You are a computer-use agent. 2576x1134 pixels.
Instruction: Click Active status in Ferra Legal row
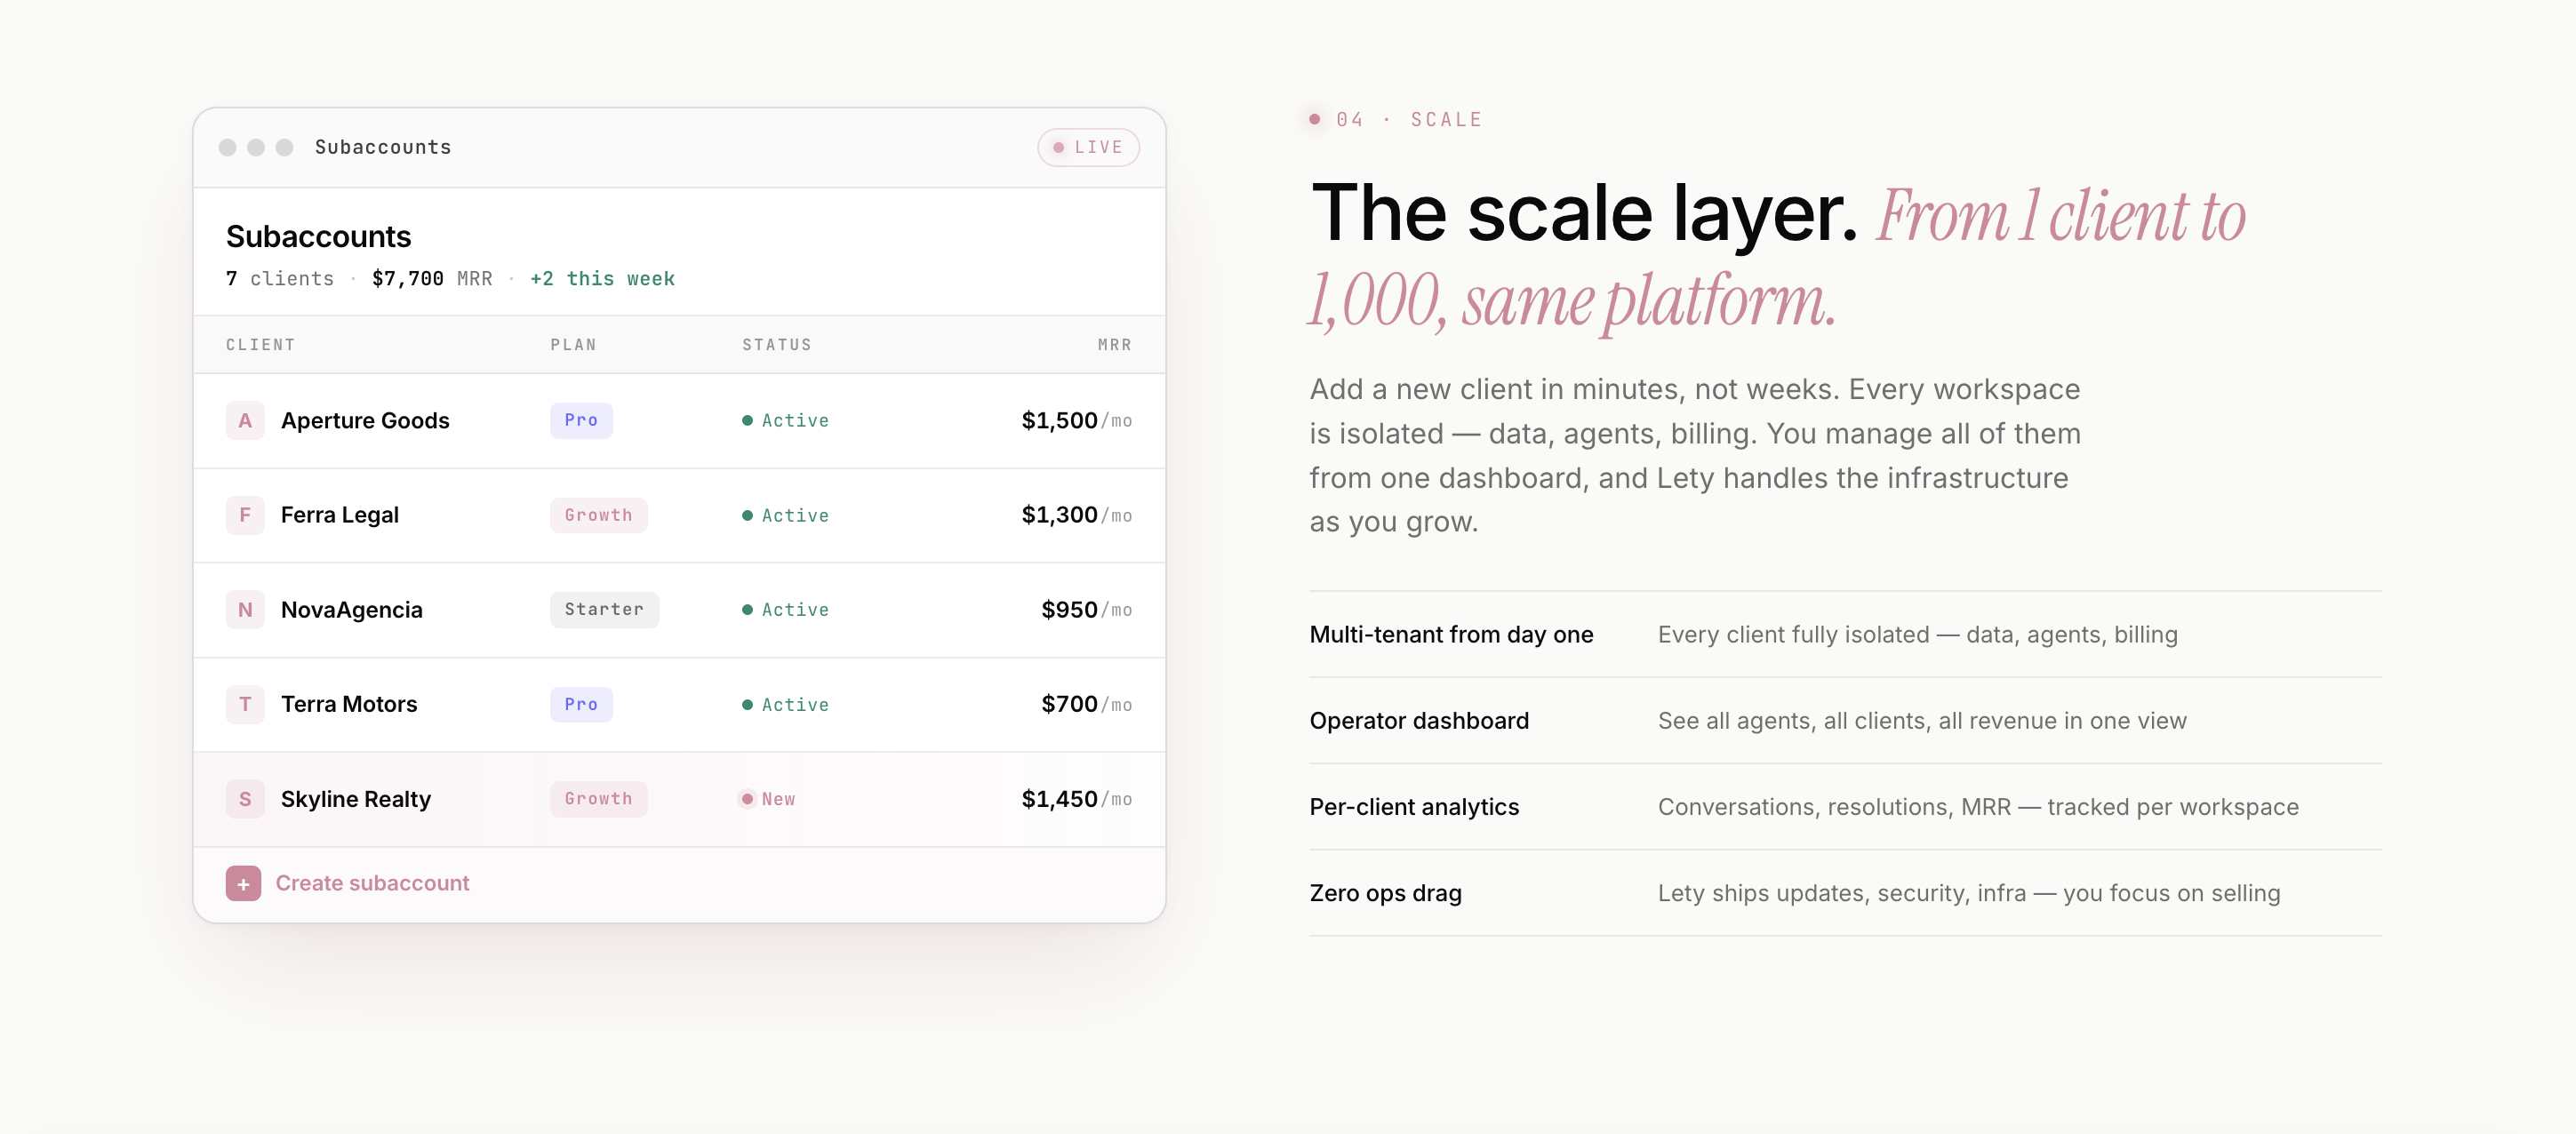tap(785, 515)
